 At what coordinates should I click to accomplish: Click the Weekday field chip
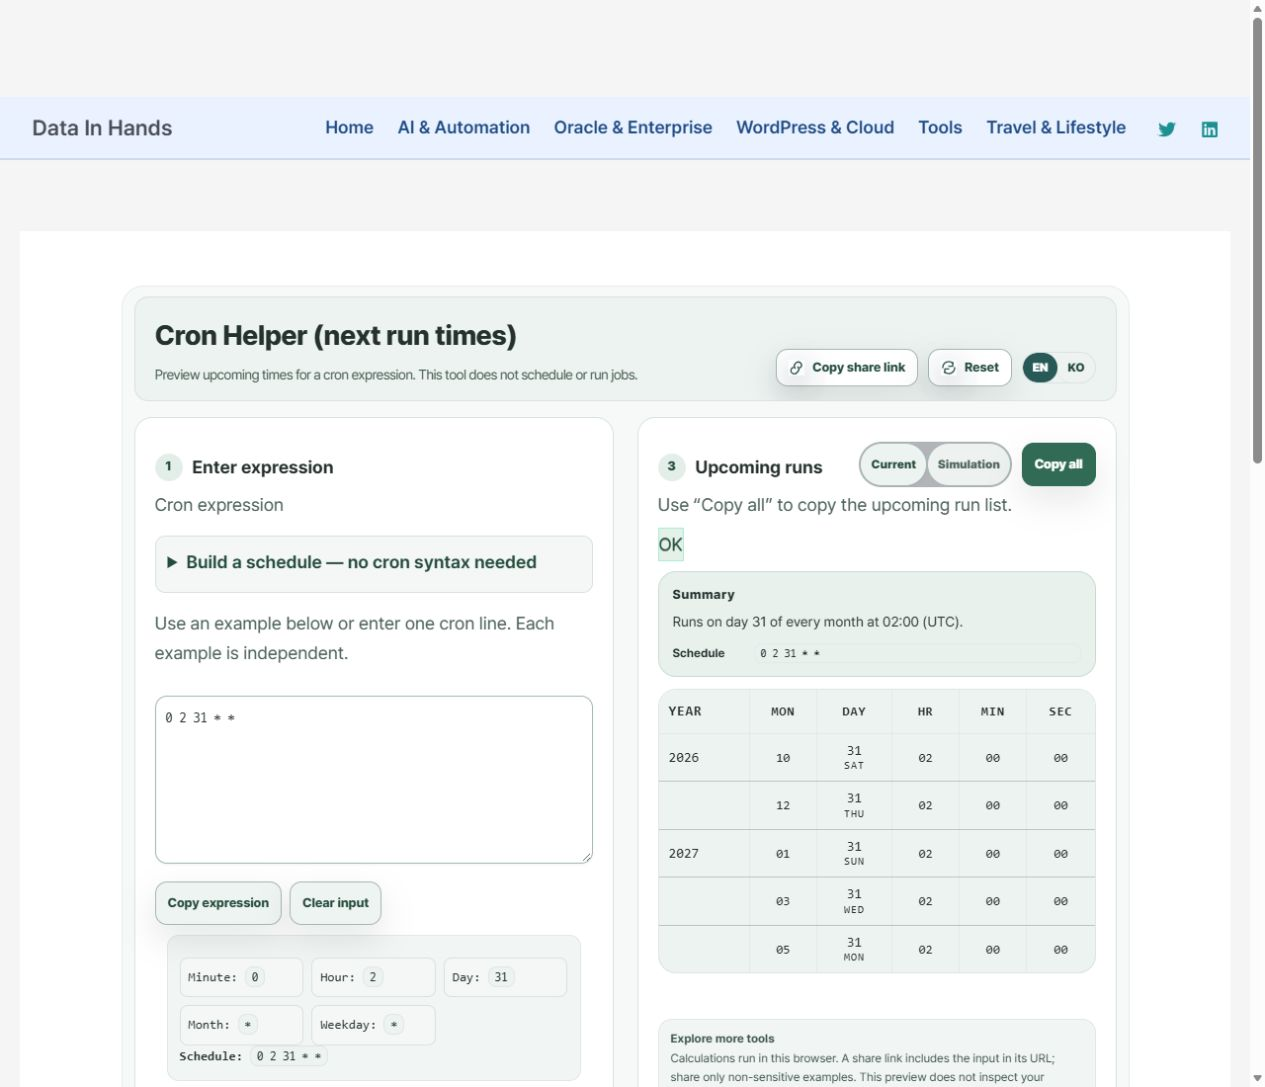373,1025
